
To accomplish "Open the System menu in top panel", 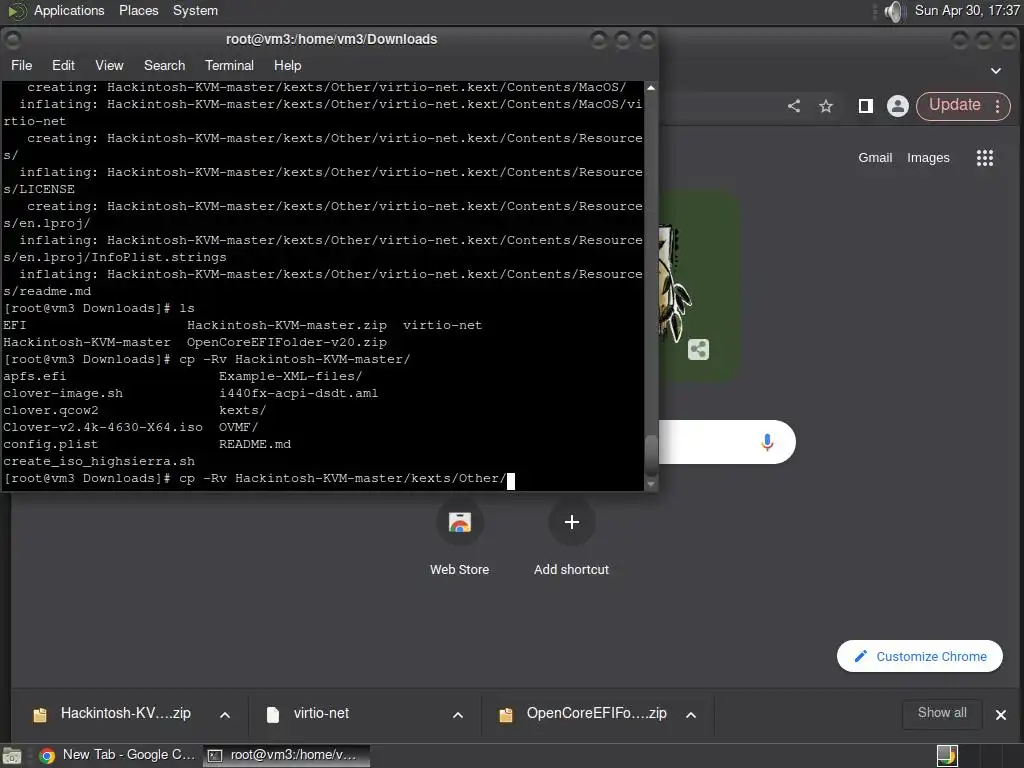I will pyautogui.click(x=195, y=10).
